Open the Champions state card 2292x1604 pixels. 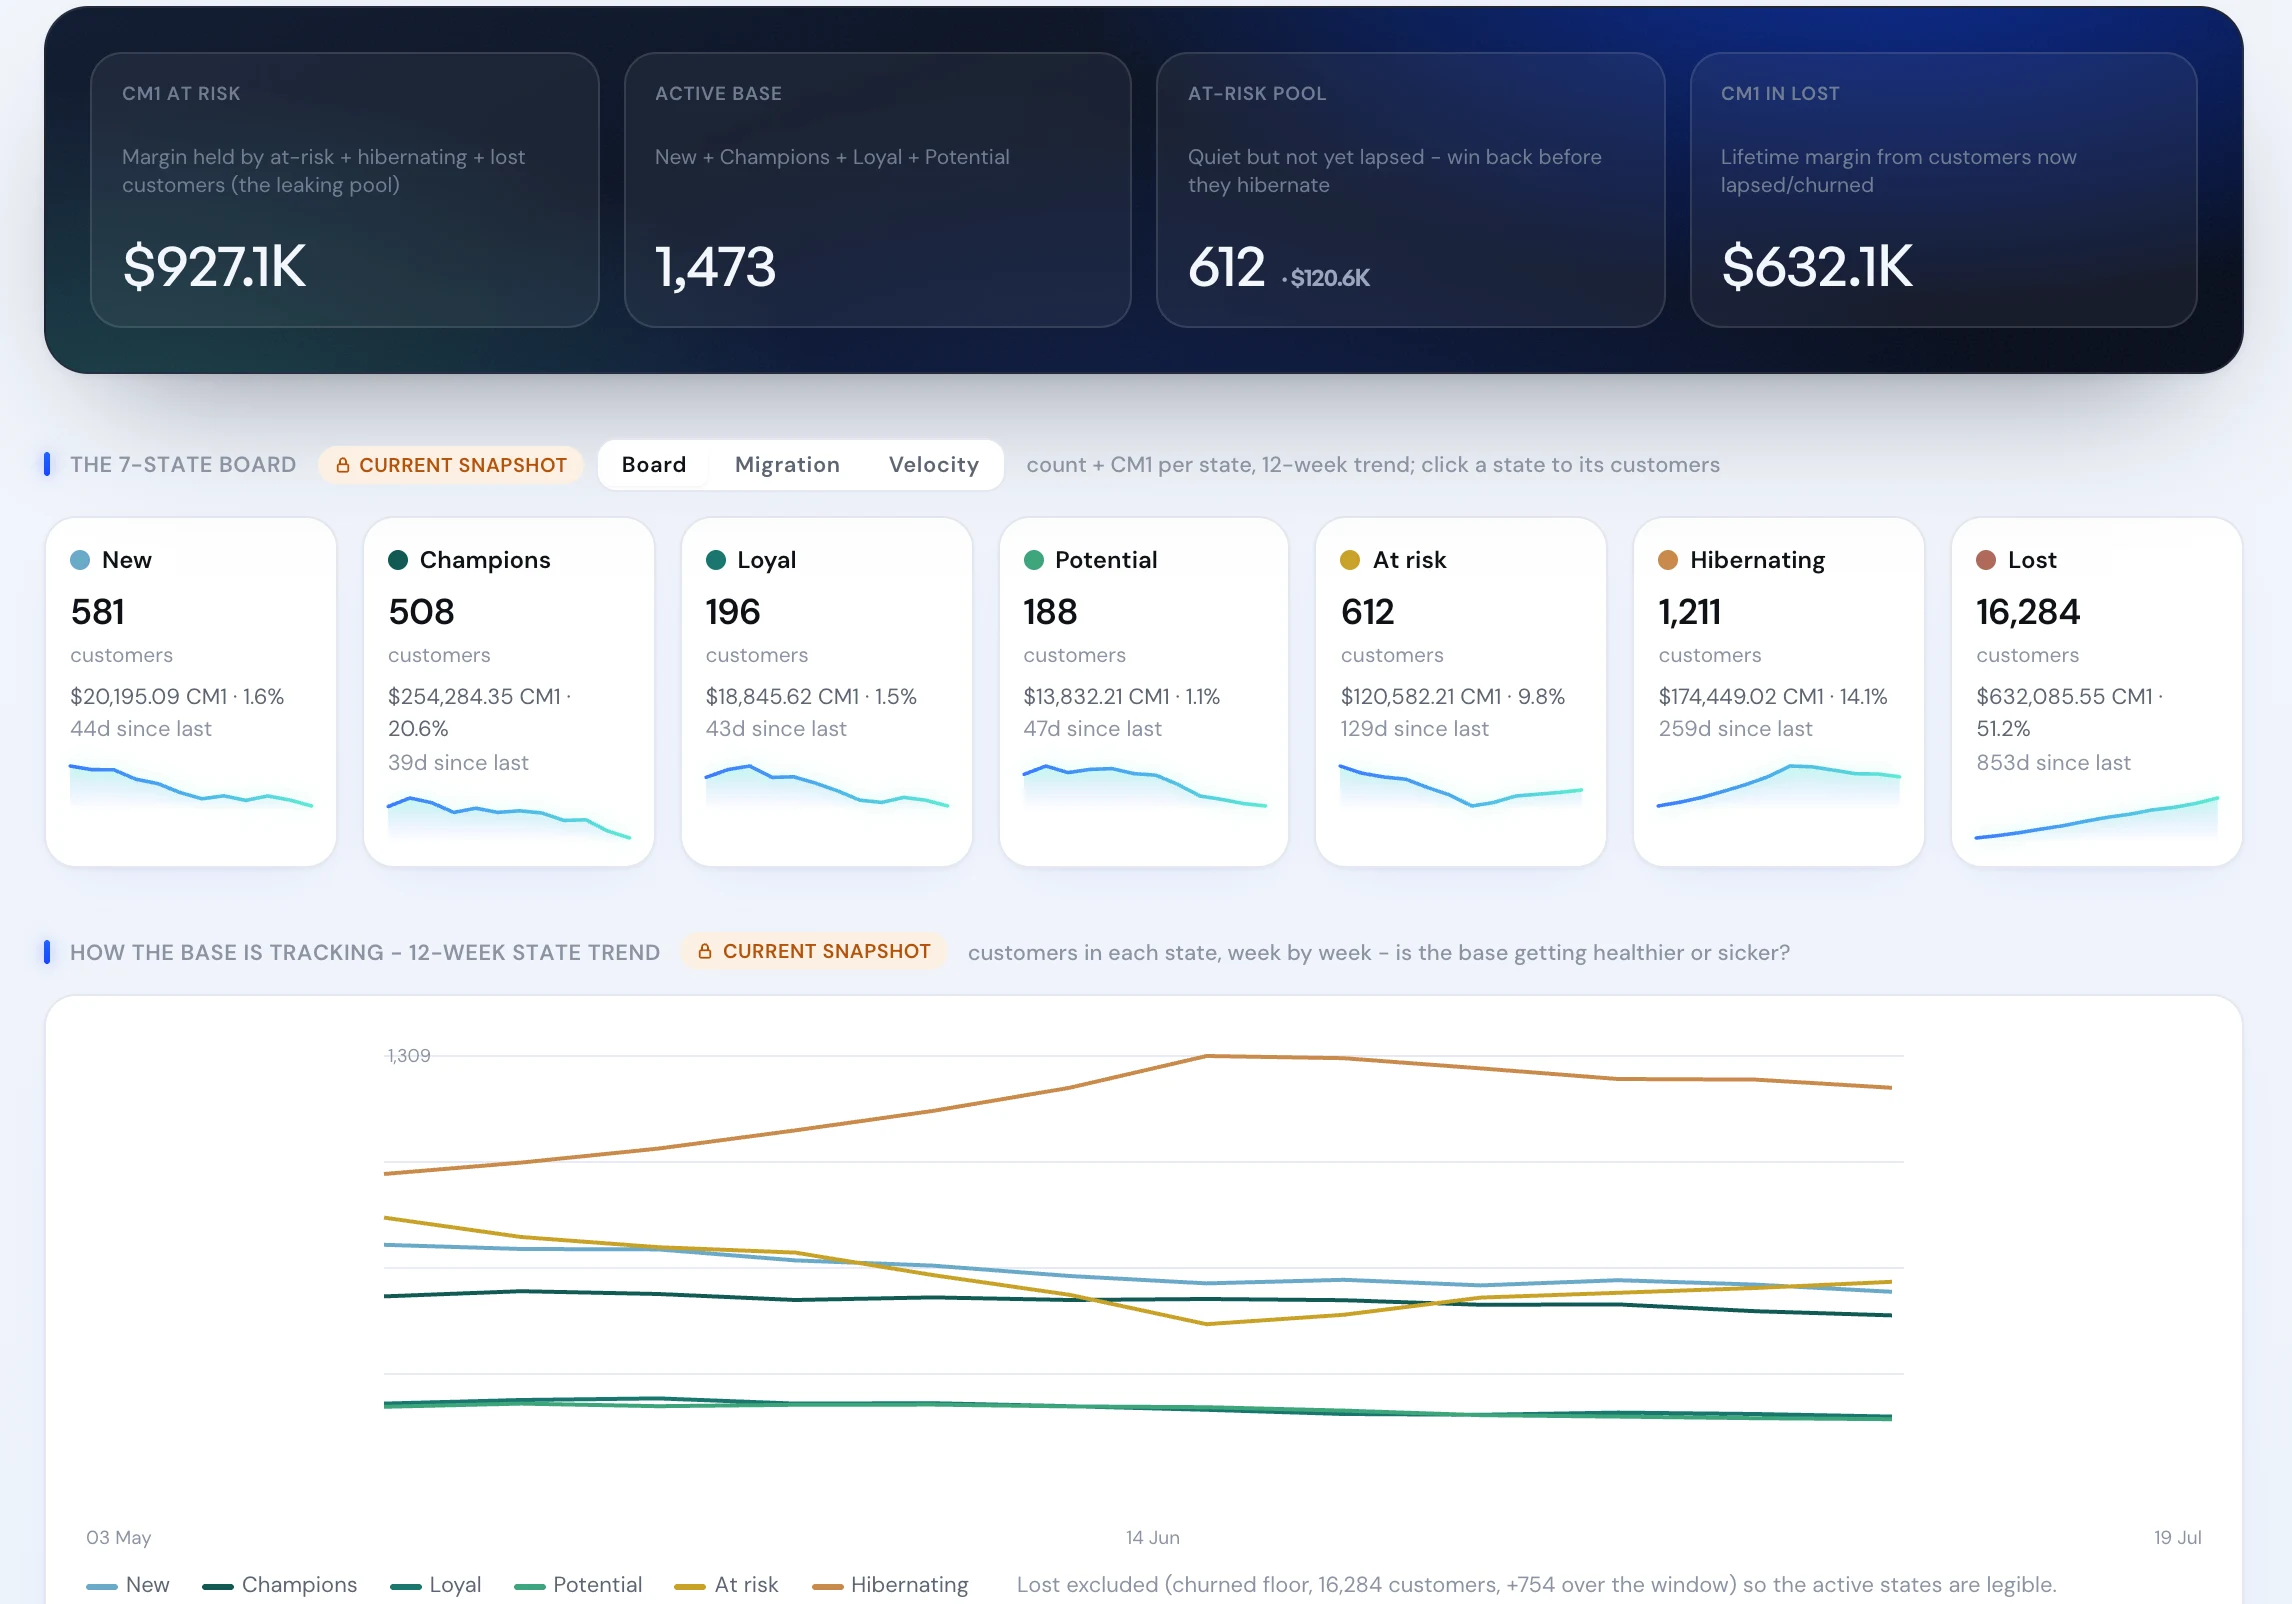tap(509, 692)
